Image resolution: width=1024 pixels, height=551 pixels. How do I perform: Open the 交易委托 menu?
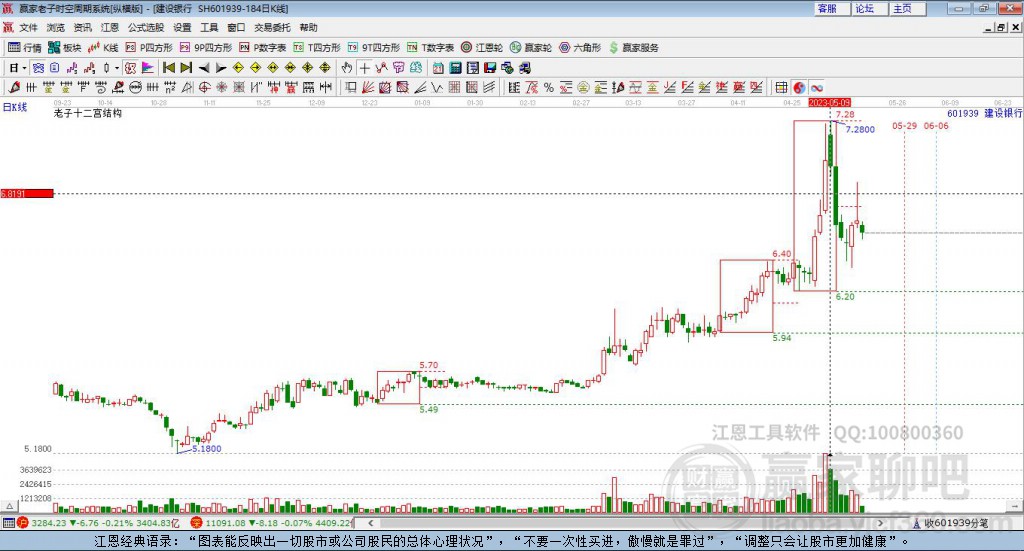[272, 27]
